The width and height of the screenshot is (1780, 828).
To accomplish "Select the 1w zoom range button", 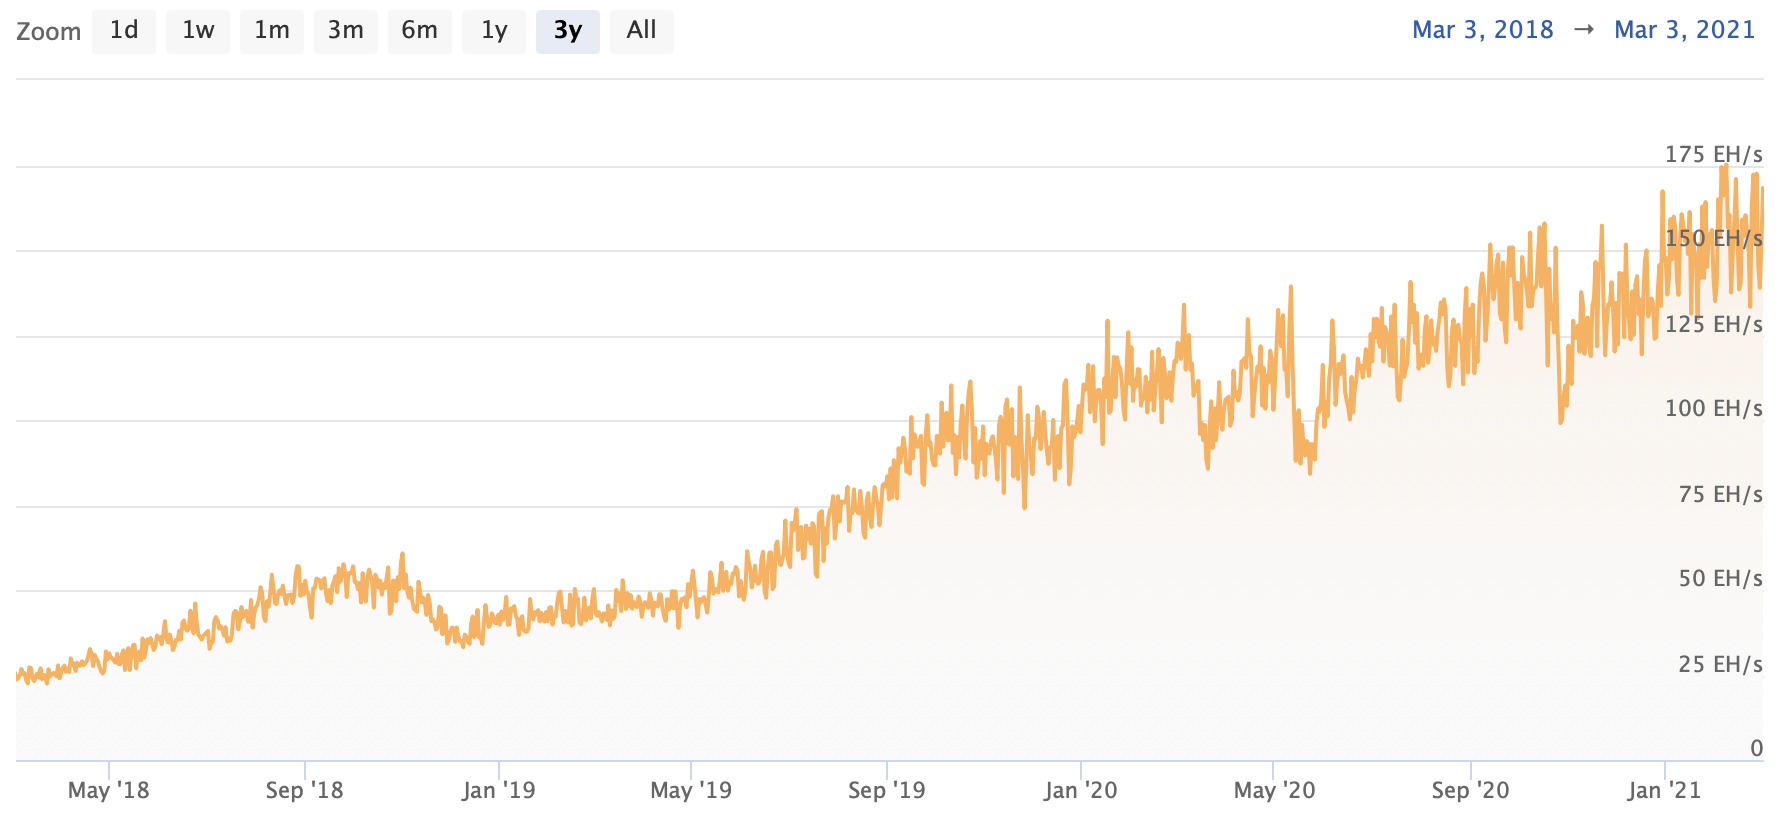I will 198,31.
